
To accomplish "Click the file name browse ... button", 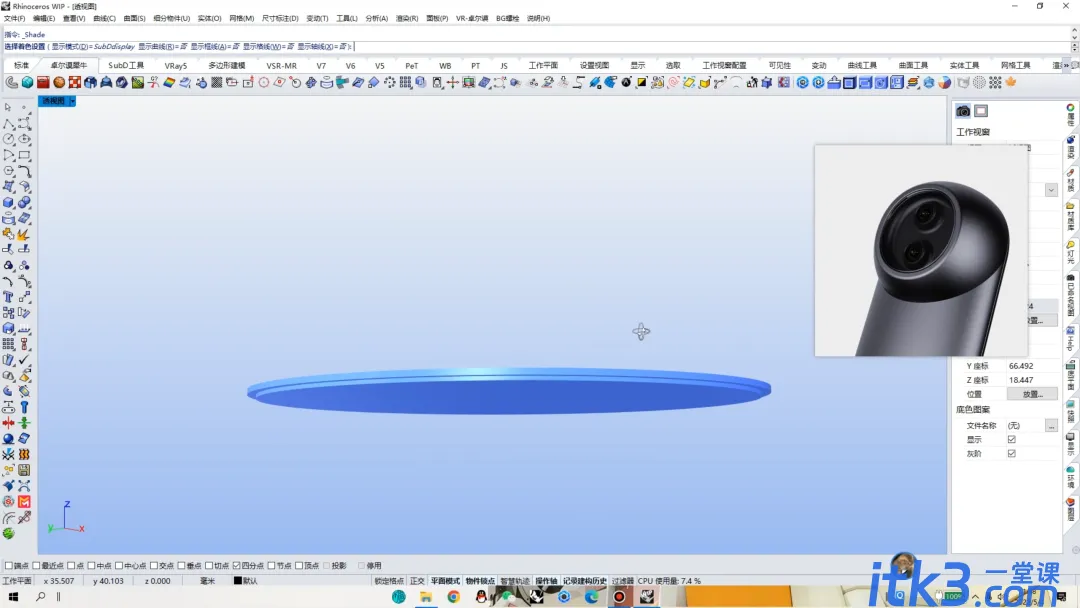I will point(1051,426).
